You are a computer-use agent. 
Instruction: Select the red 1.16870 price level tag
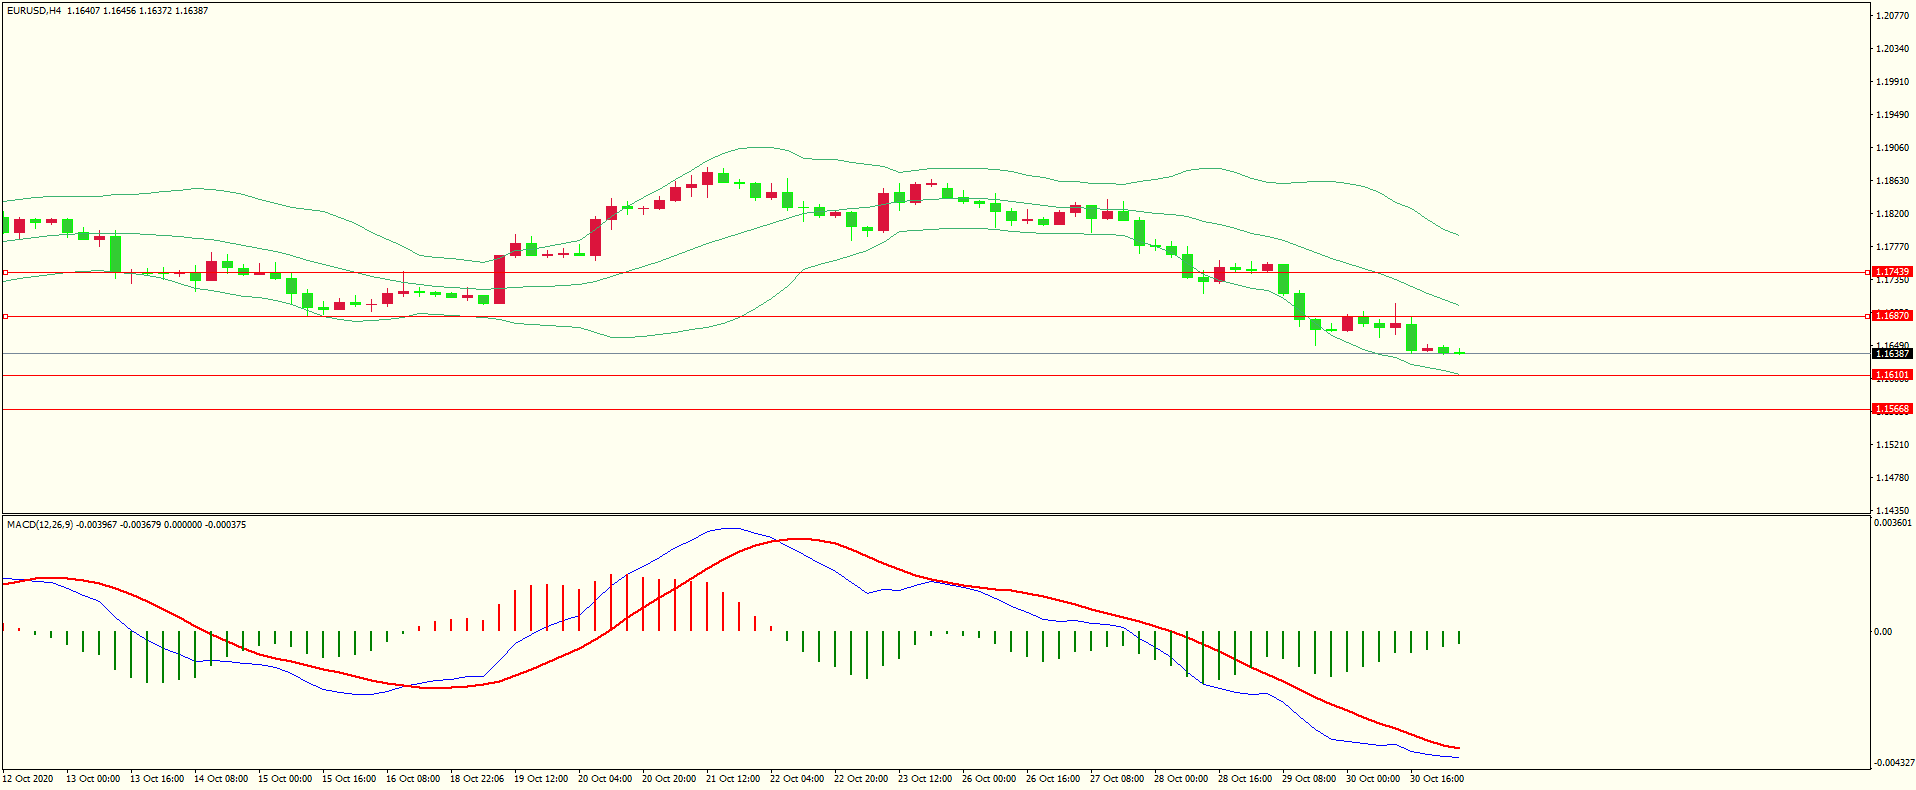click(x=1892, y=316)
